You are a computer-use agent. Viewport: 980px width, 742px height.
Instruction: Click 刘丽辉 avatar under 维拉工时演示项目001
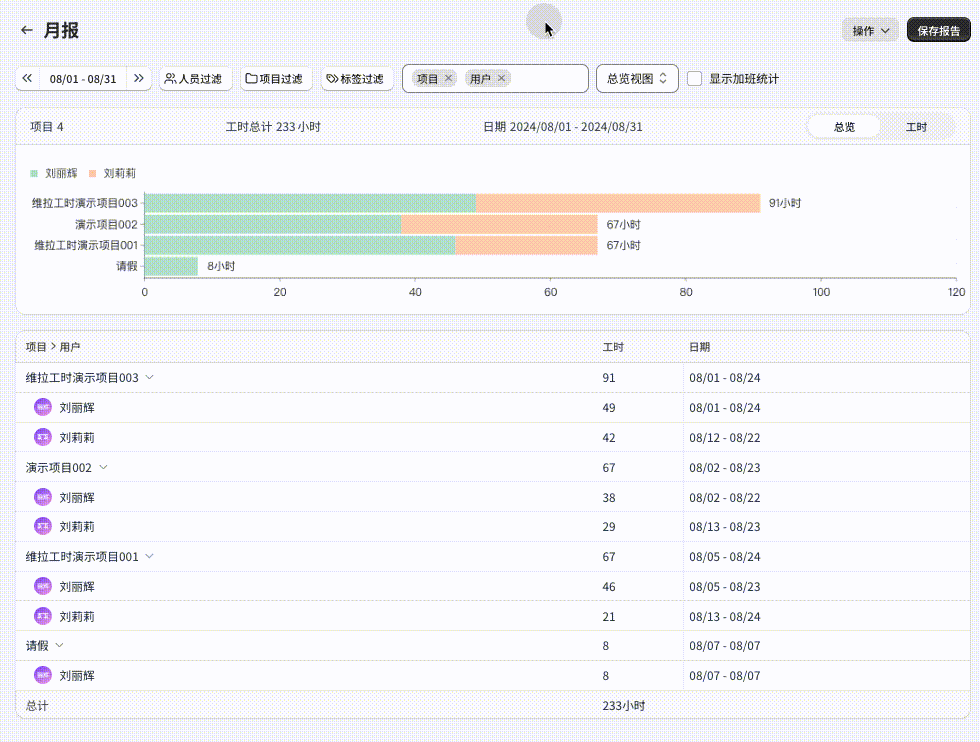click(42, 586)
